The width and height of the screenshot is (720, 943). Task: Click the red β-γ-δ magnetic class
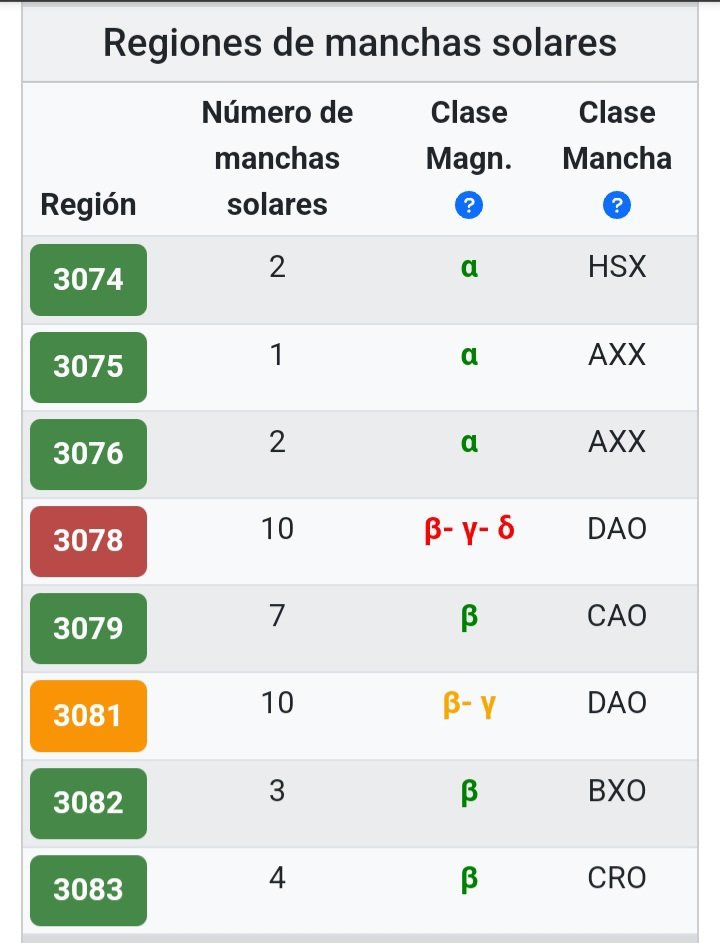tap(469, 529)
